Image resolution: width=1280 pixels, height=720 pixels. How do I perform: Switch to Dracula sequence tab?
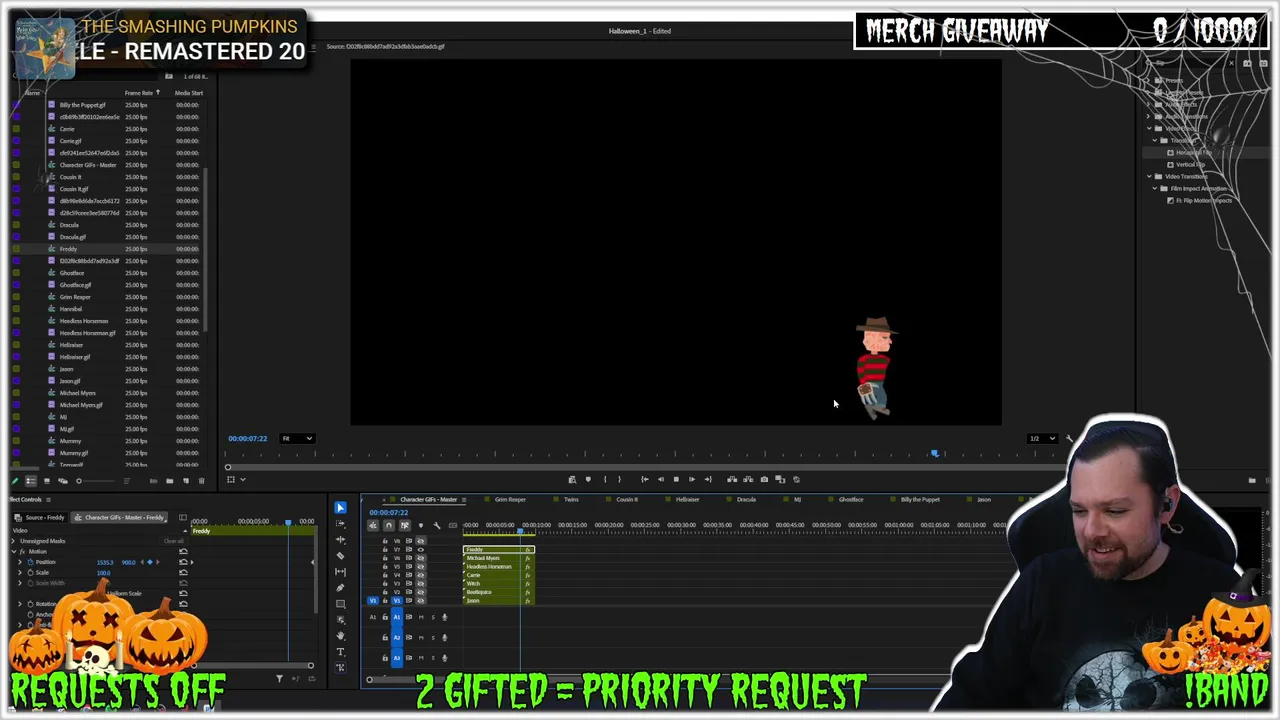pos(746,499)
